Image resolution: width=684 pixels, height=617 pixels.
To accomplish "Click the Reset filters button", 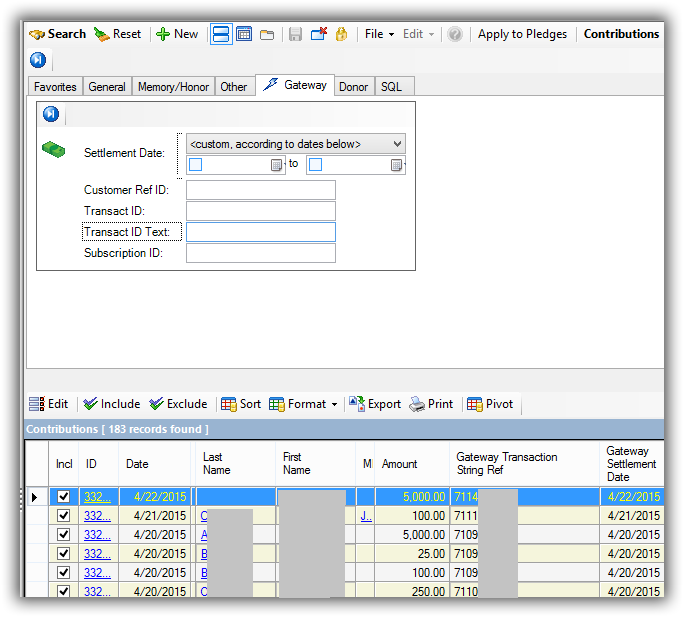I will point(117,34).
